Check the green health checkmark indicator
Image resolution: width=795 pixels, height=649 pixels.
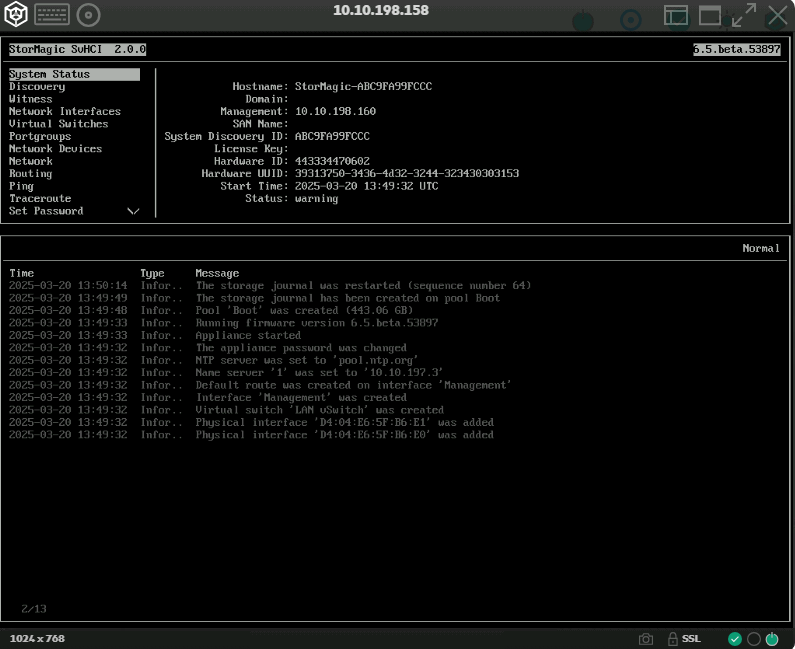click(x=735, y=639)
